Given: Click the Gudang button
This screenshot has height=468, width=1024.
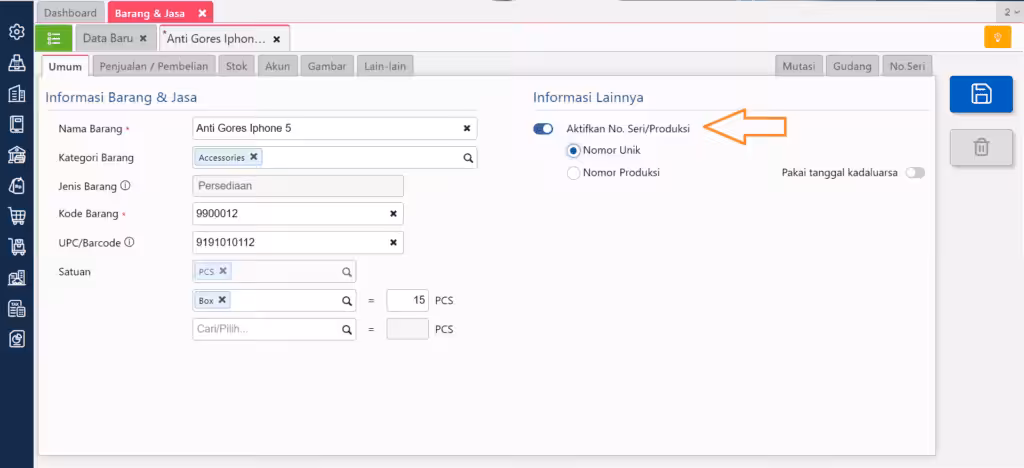Looking at the screenshot, I should point(852,66).
